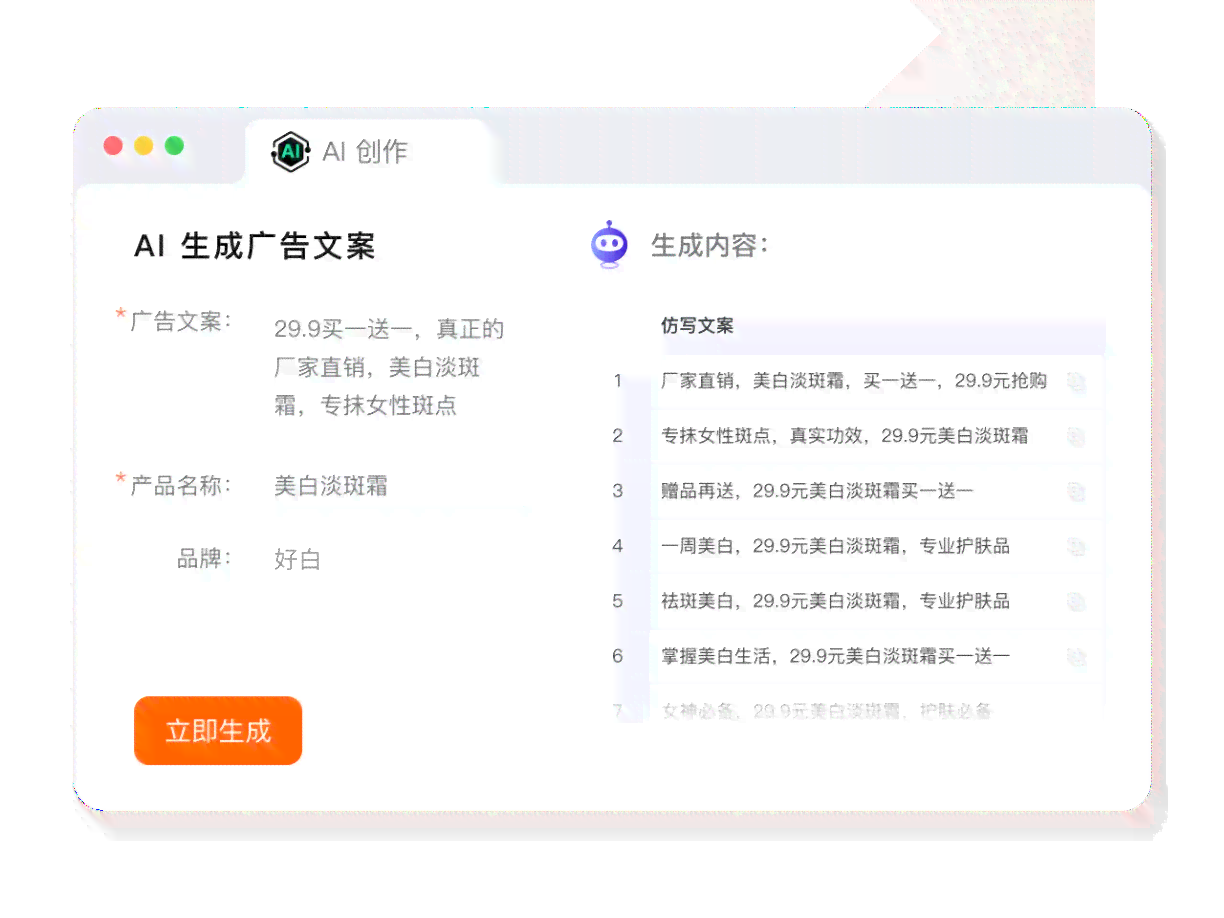Copy row 3 赠品再送 generated text
This screenshot has height=918, width=1224.
click(x=1076, y=491)
